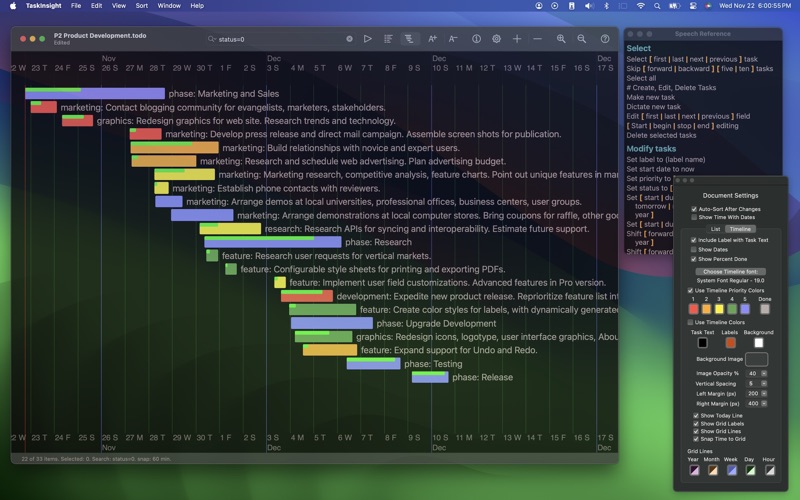
Task: Open the Edit menu
Action: tap(96, 6)
